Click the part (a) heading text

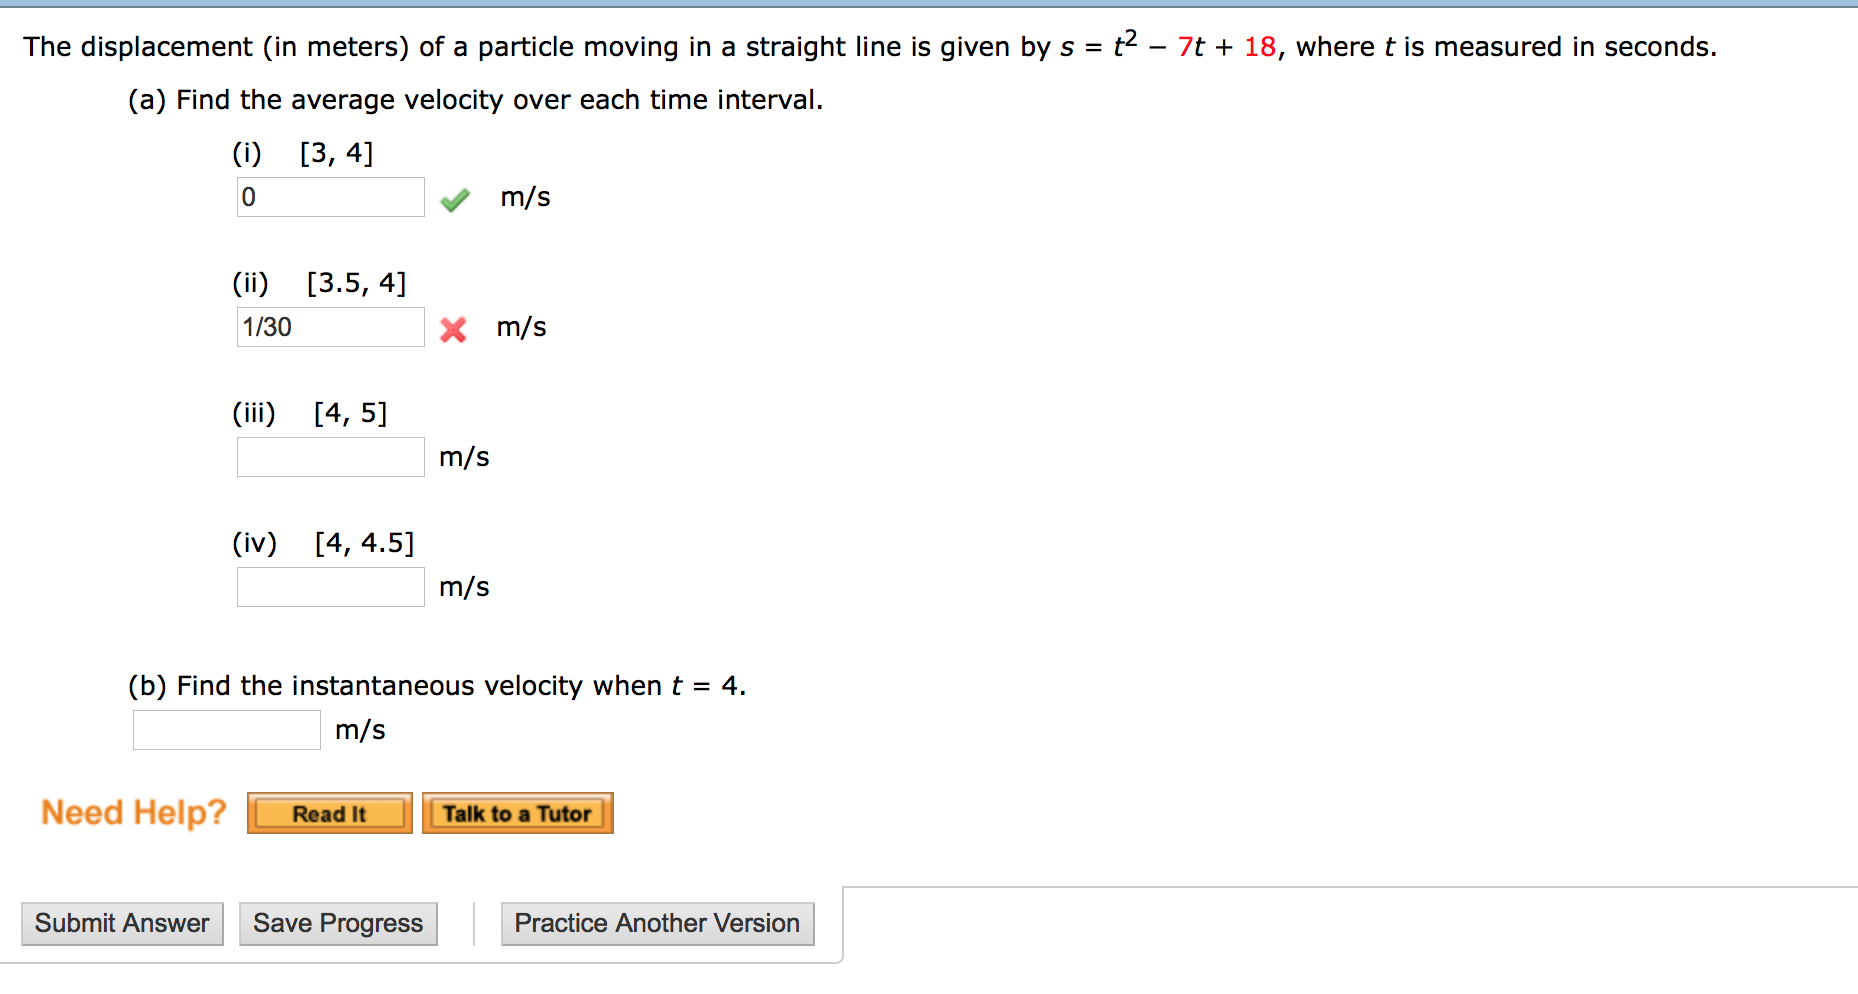coord(475,99)
